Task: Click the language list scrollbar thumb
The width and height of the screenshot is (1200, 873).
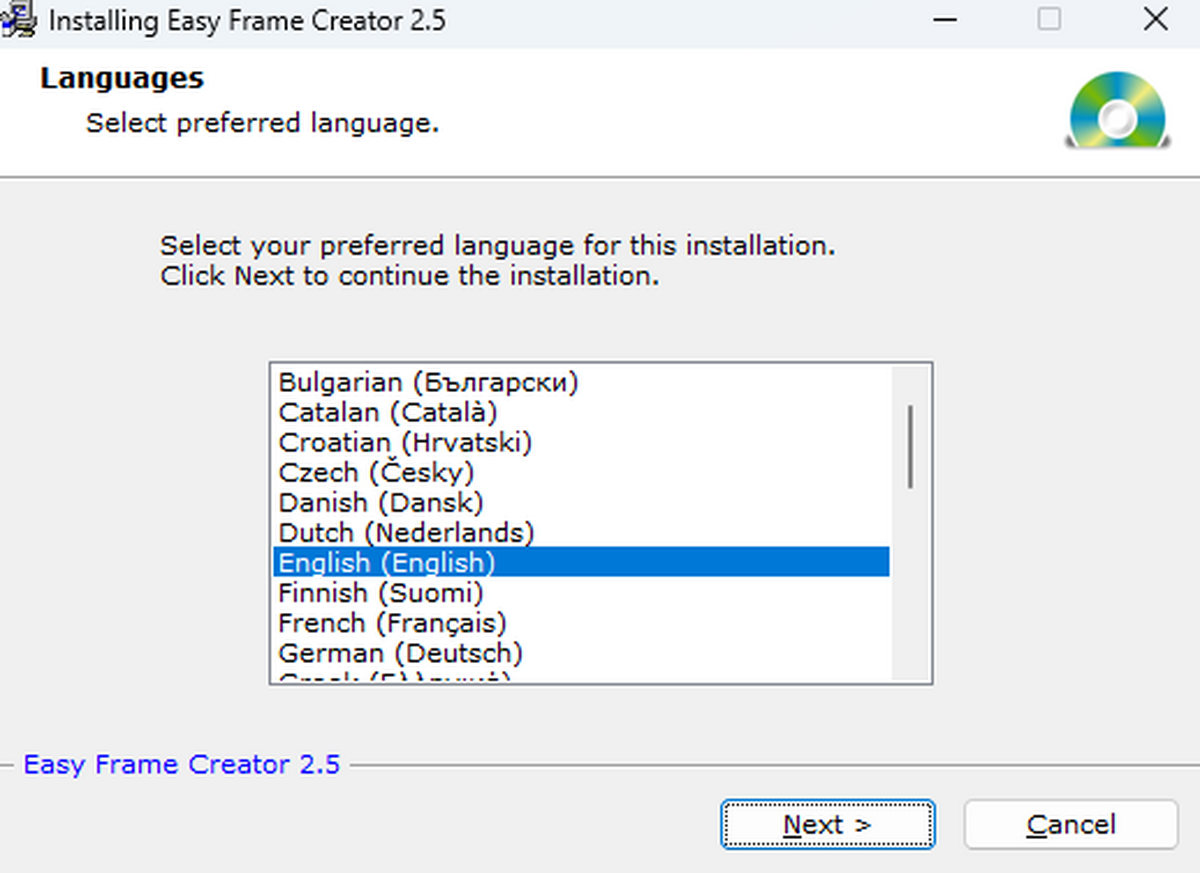Action: [x=910, y=446]
